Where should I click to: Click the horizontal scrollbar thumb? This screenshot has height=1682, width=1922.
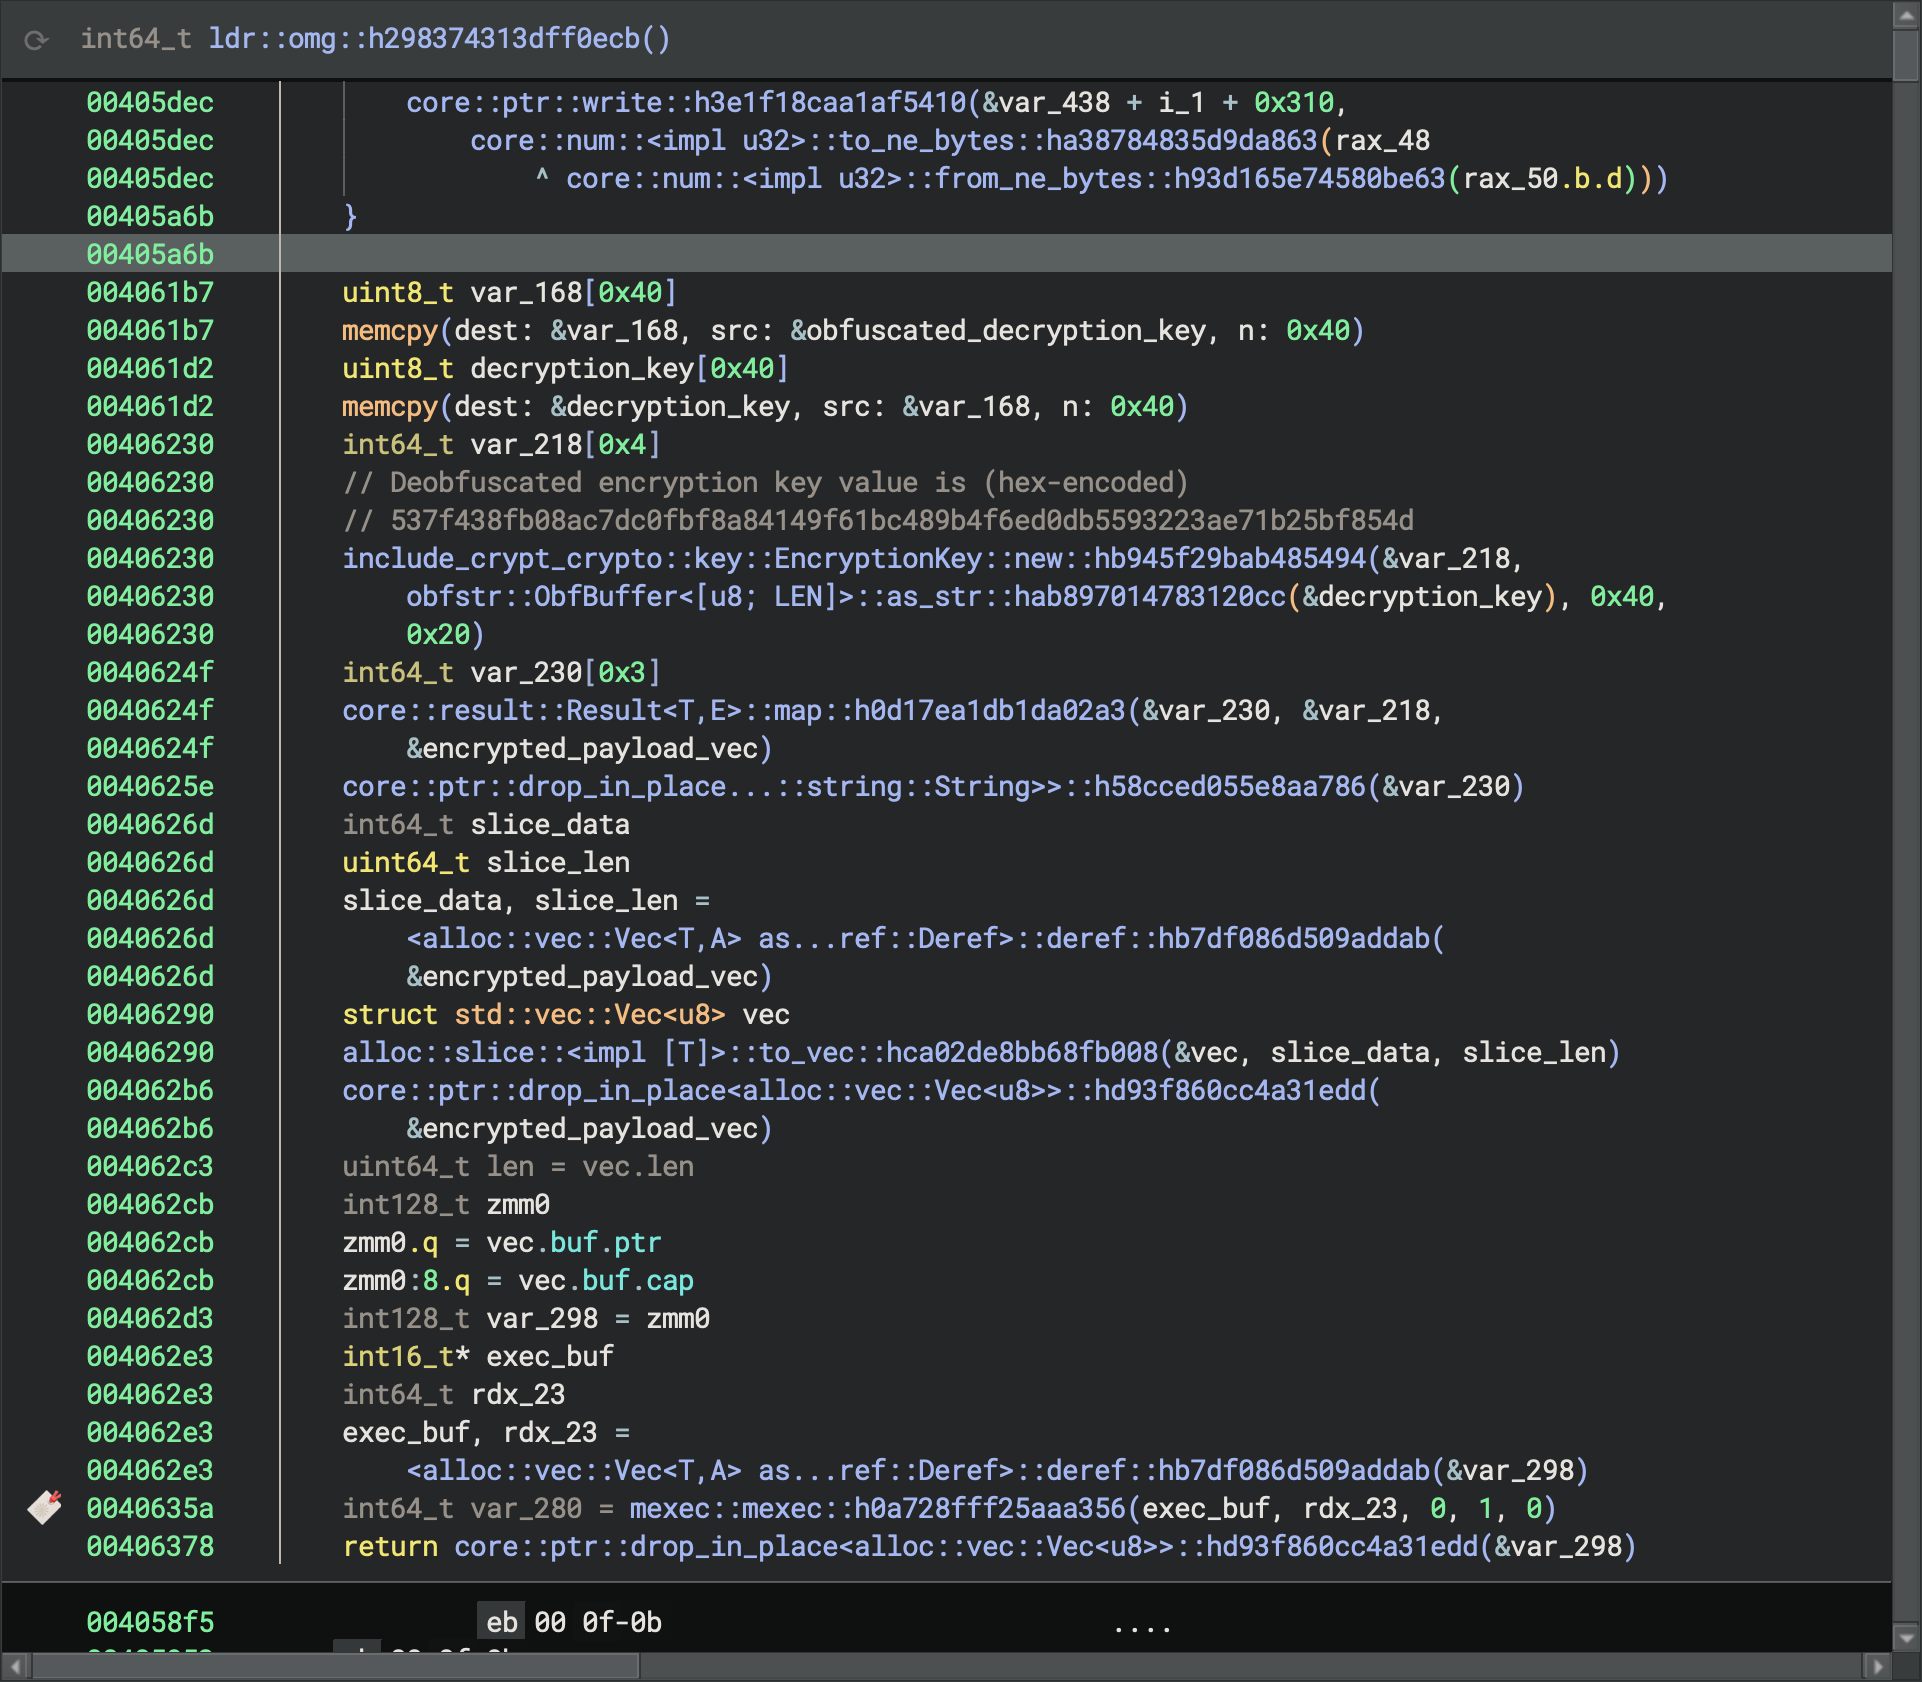(335, 1666)
